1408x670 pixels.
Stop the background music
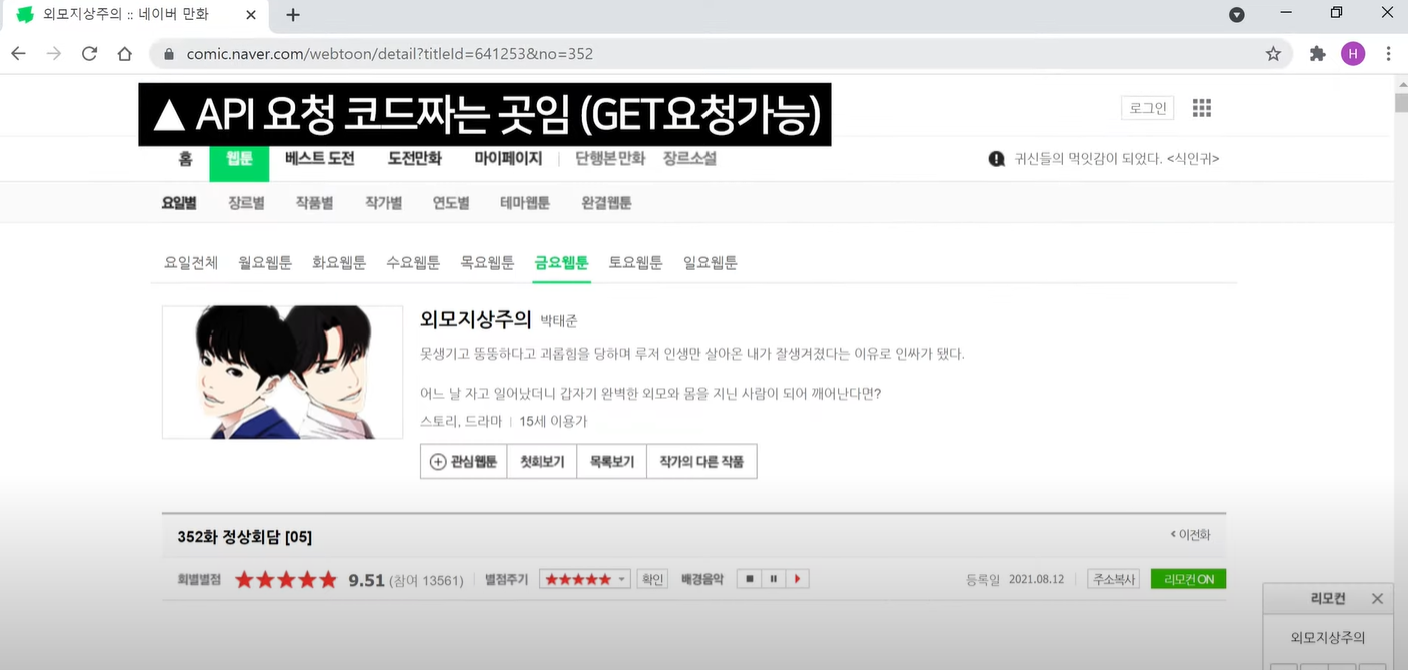749,579
